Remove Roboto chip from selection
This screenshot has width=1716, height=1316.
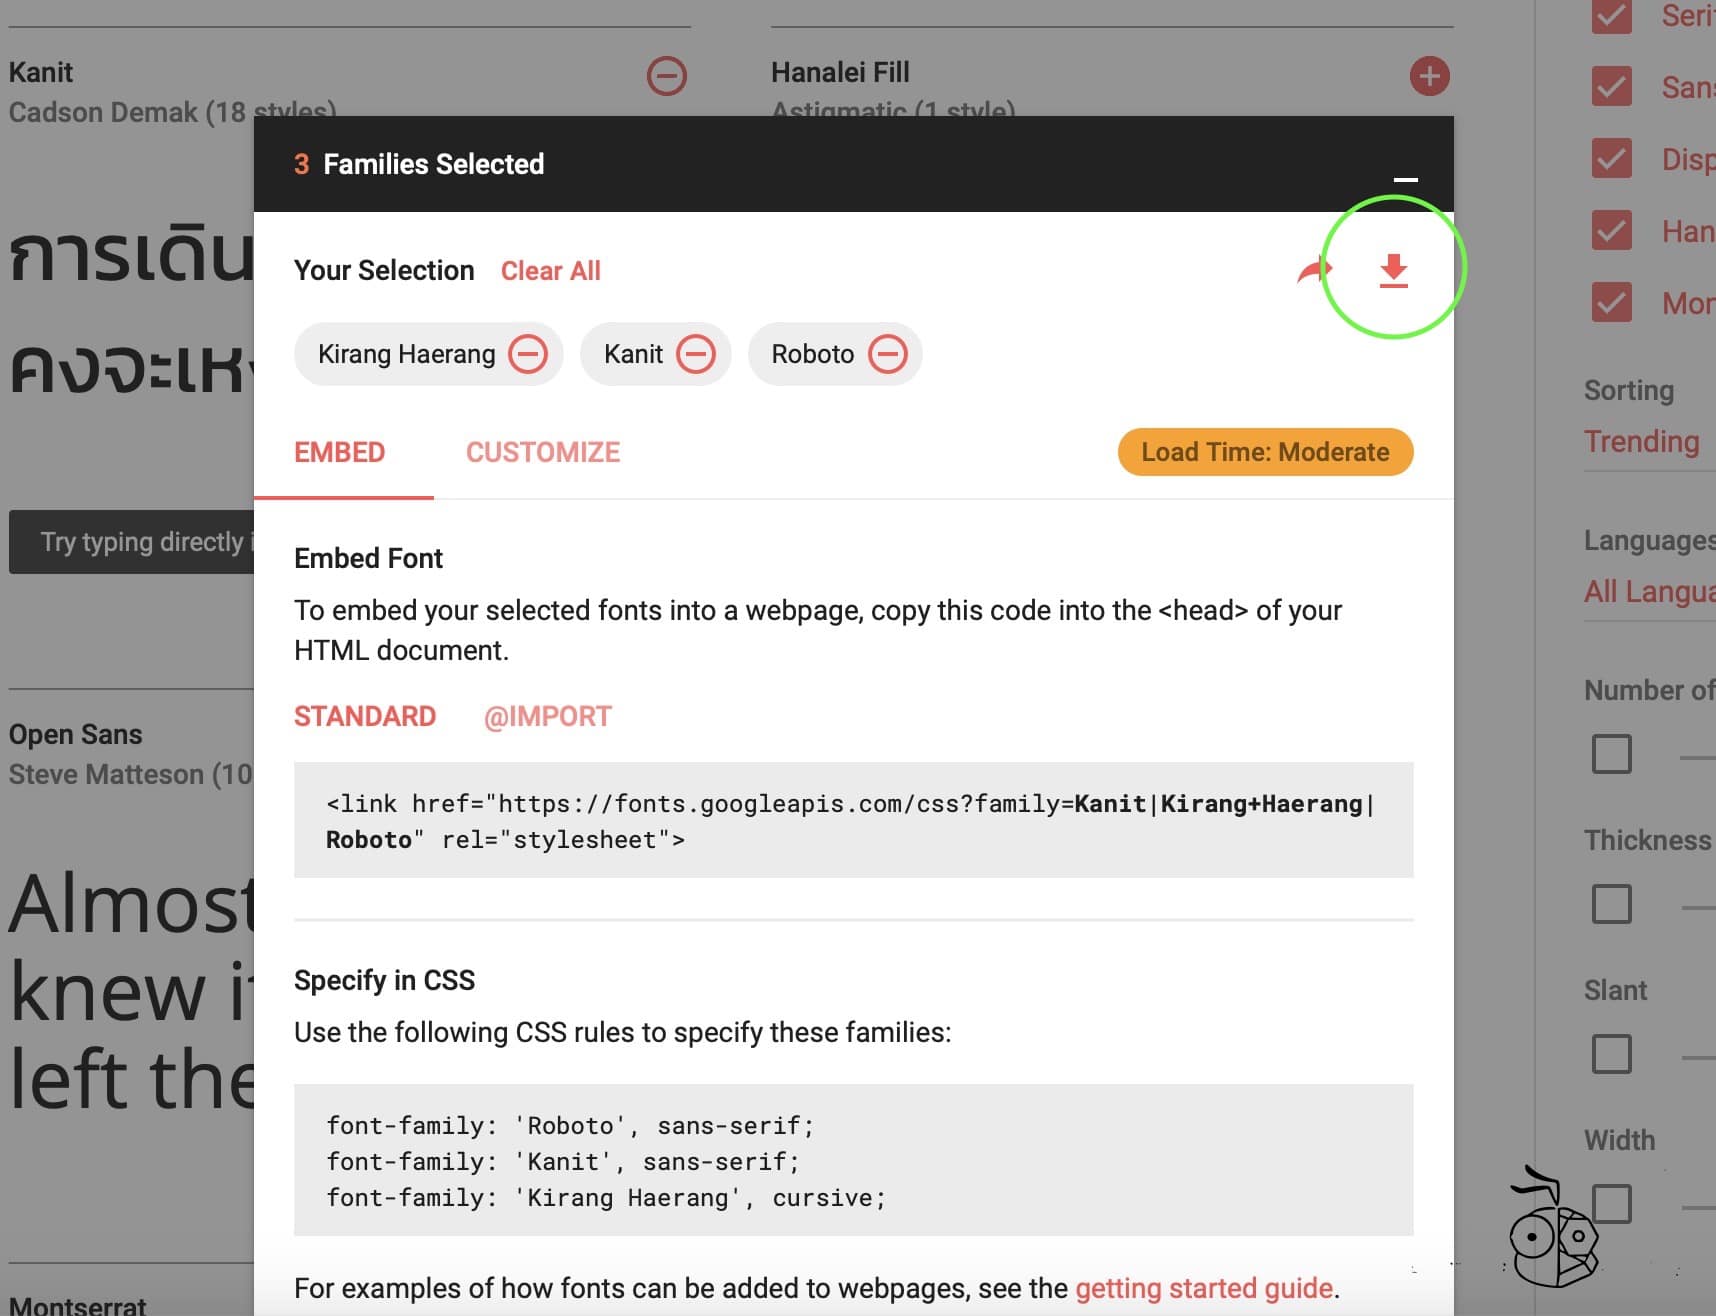click(887, 354)
